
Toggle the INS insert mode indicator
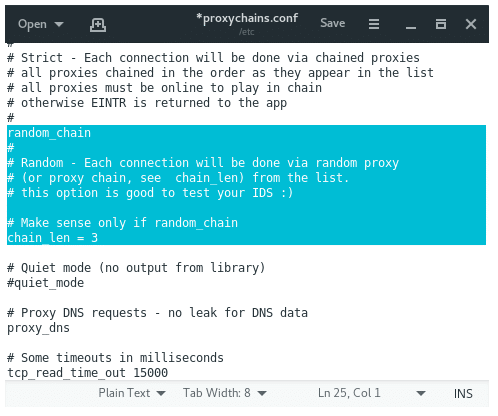tap(463, 394)
